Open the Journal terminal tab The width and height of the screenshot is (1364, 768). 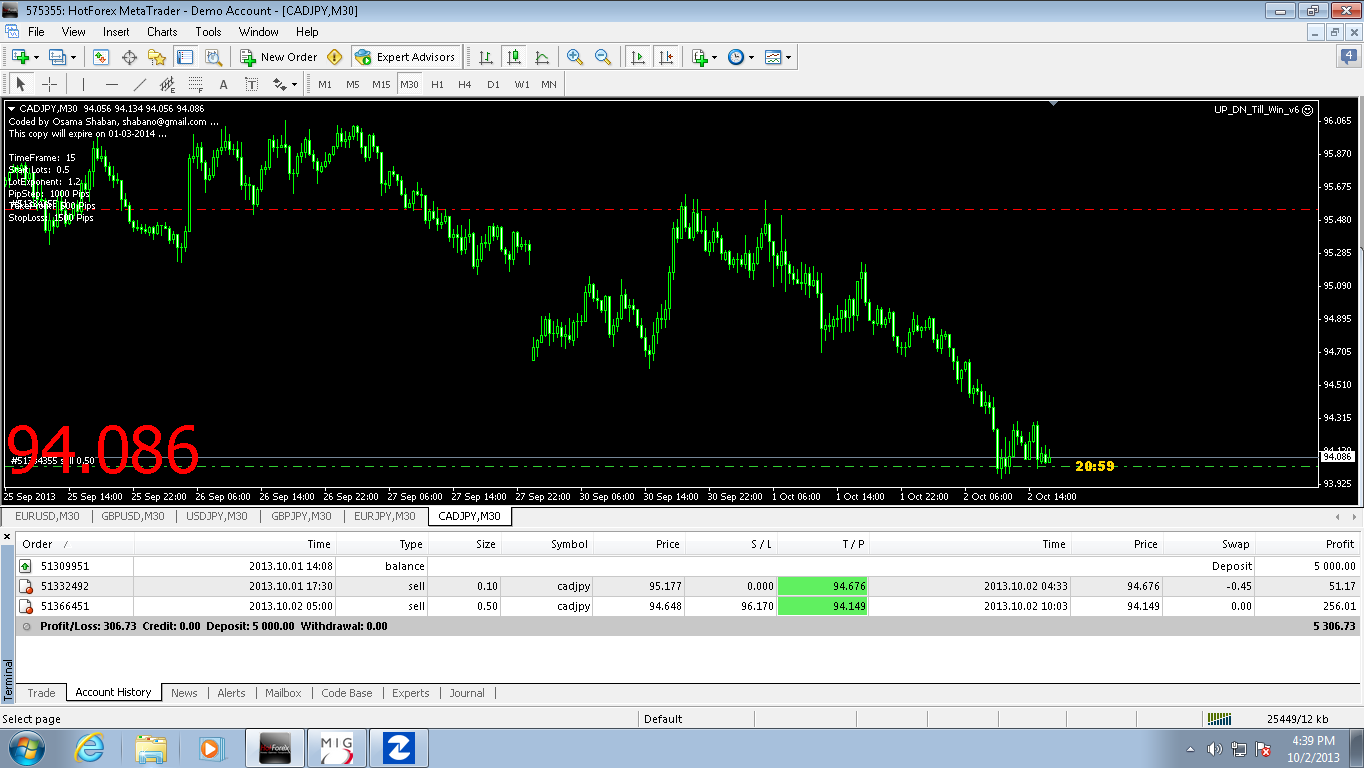[x=467, y=692]
